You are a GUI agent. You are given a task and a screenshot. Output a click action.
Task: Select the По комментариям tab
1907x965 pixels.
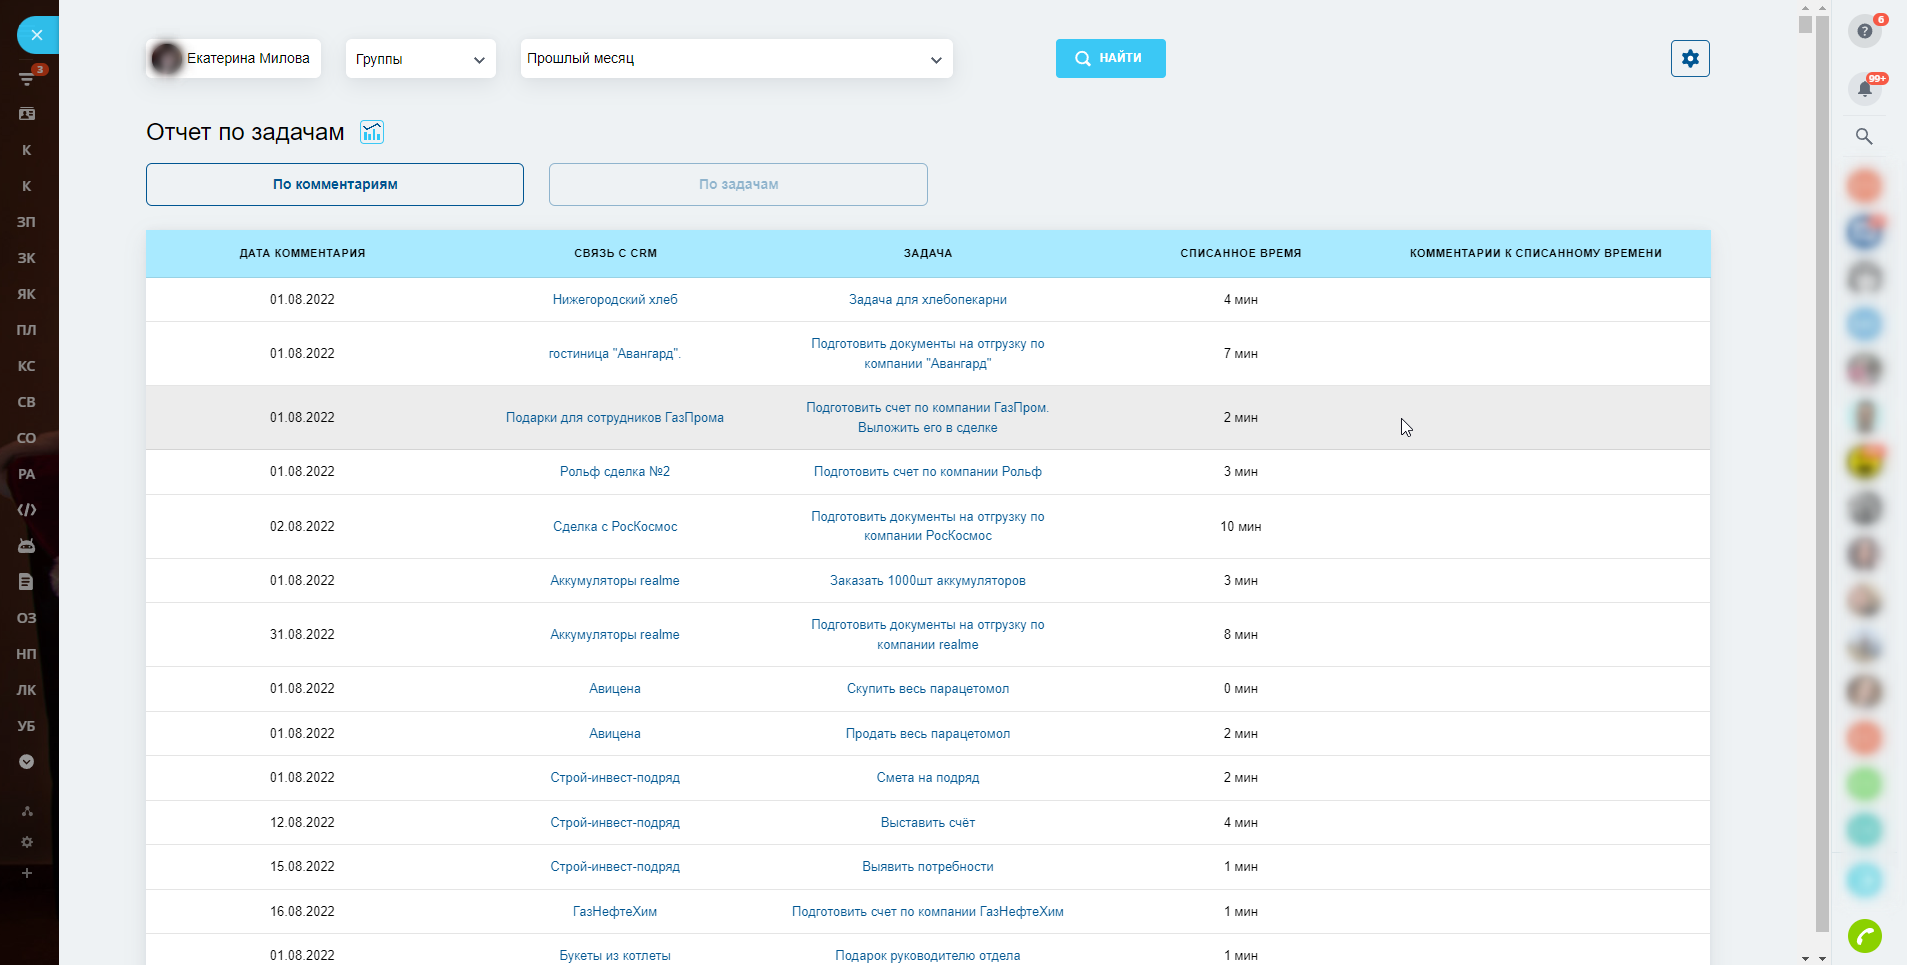coord(335,185)
